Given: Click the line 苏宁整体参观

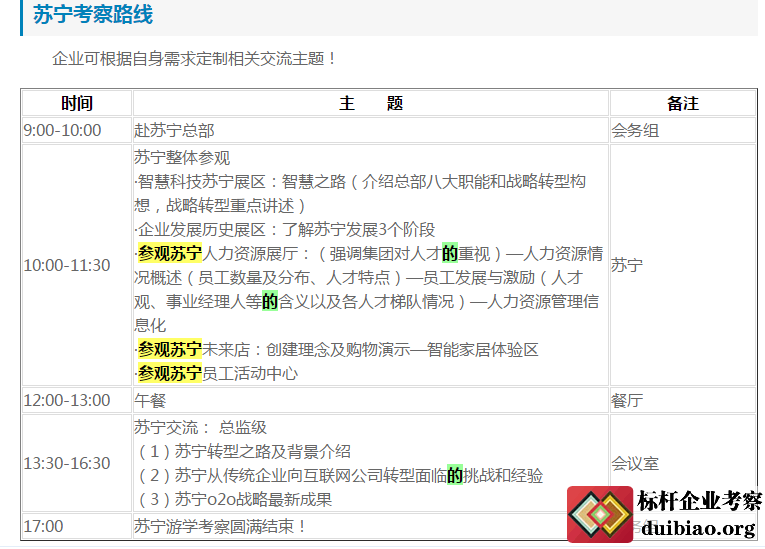Looking at the screenshot, I should [x=181, y=158].
